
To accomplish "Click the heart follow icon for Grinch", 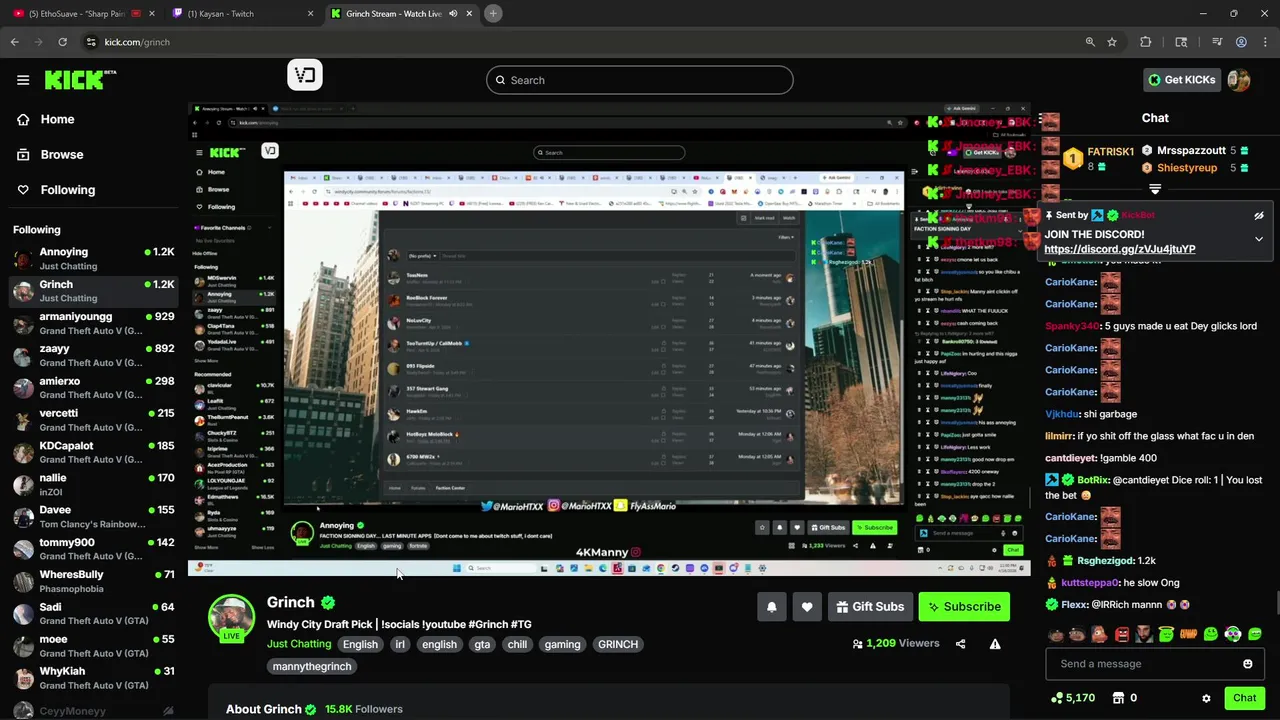I will (807, 607).
